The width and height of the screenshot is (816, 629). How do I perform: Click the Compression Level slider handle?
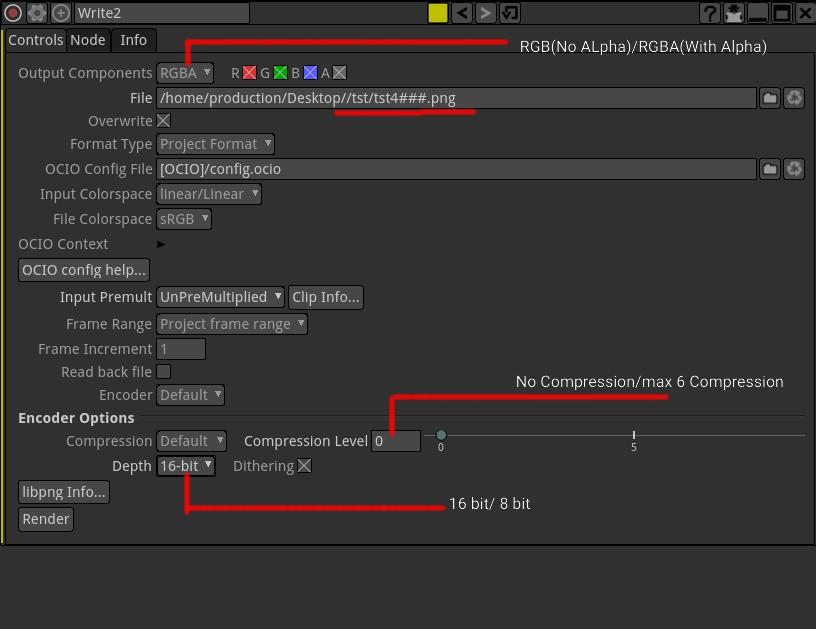click(441, 435)
